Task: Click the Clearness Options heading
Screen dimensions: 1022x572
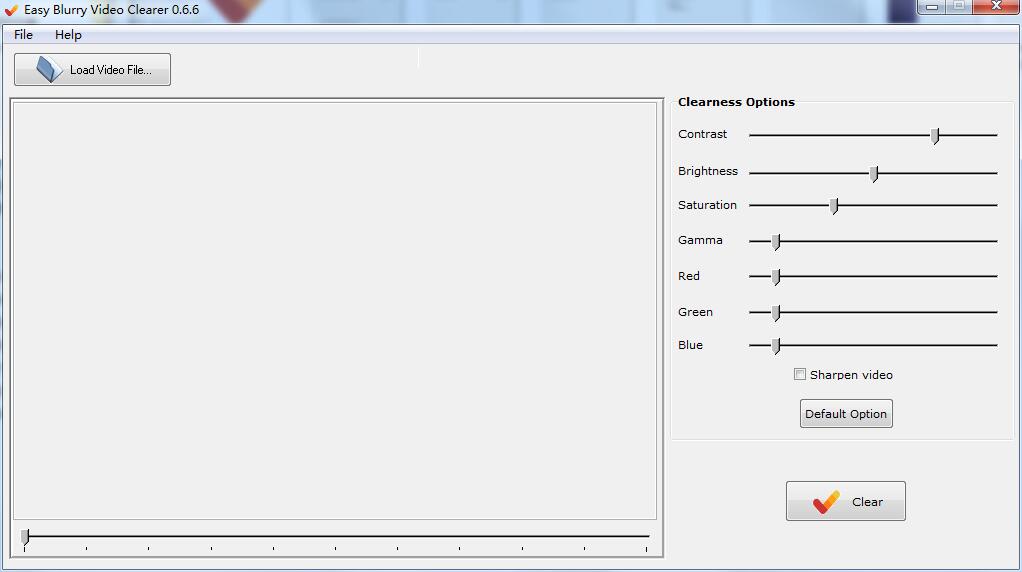Action: [x=737, y=102]
